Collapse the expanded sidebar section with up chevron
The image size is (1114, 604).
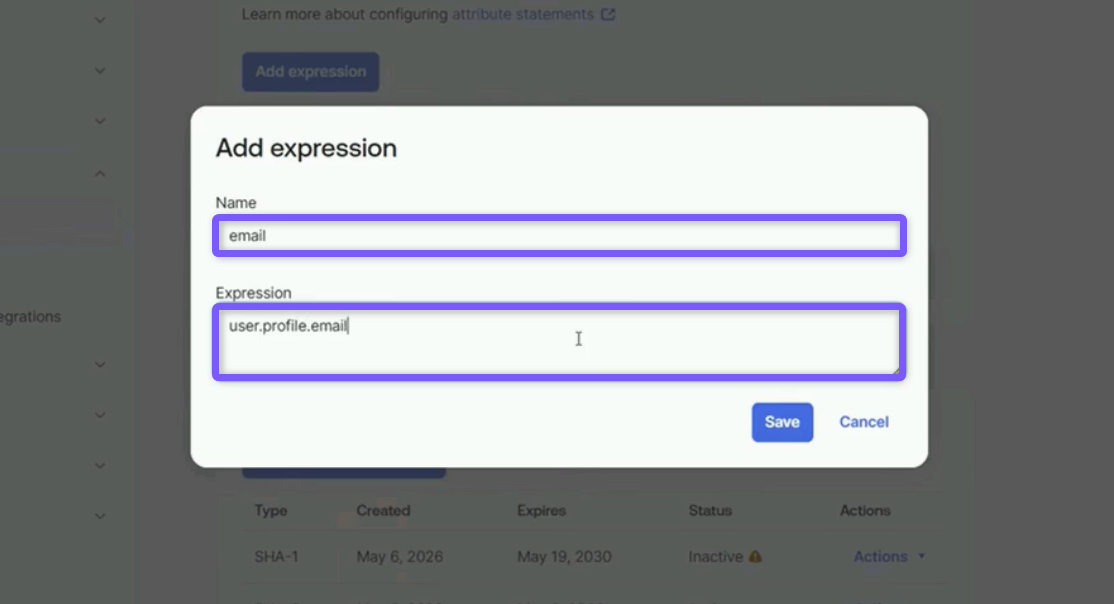[100, 173]
